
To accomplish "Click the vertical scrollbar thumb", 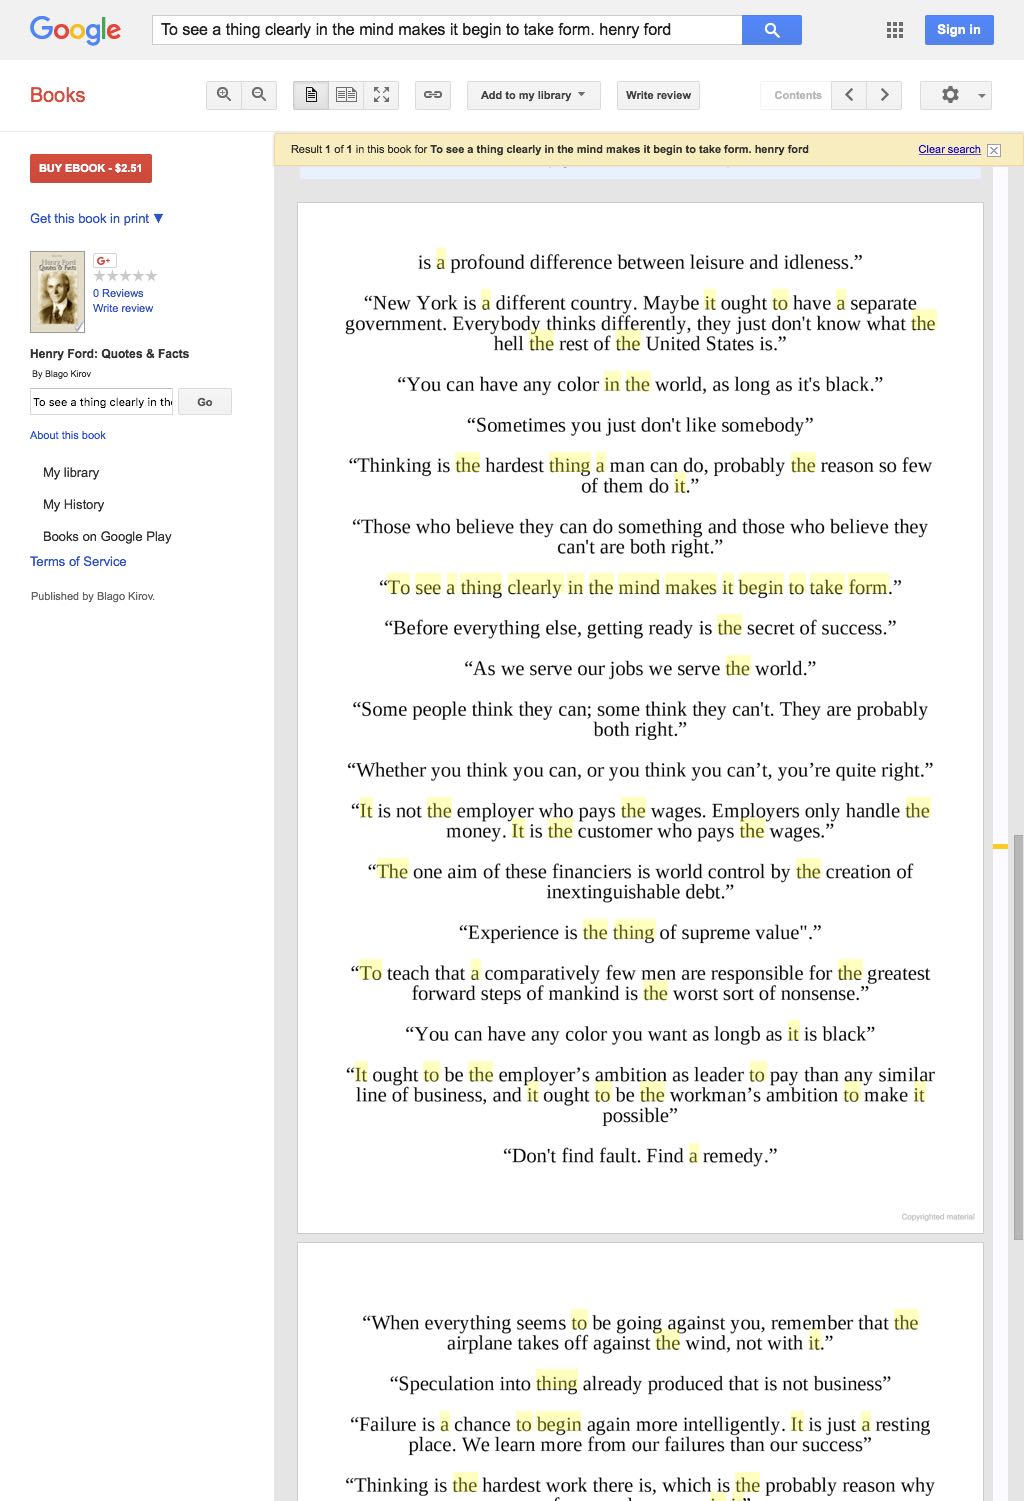I will tap(1018, 1036).
